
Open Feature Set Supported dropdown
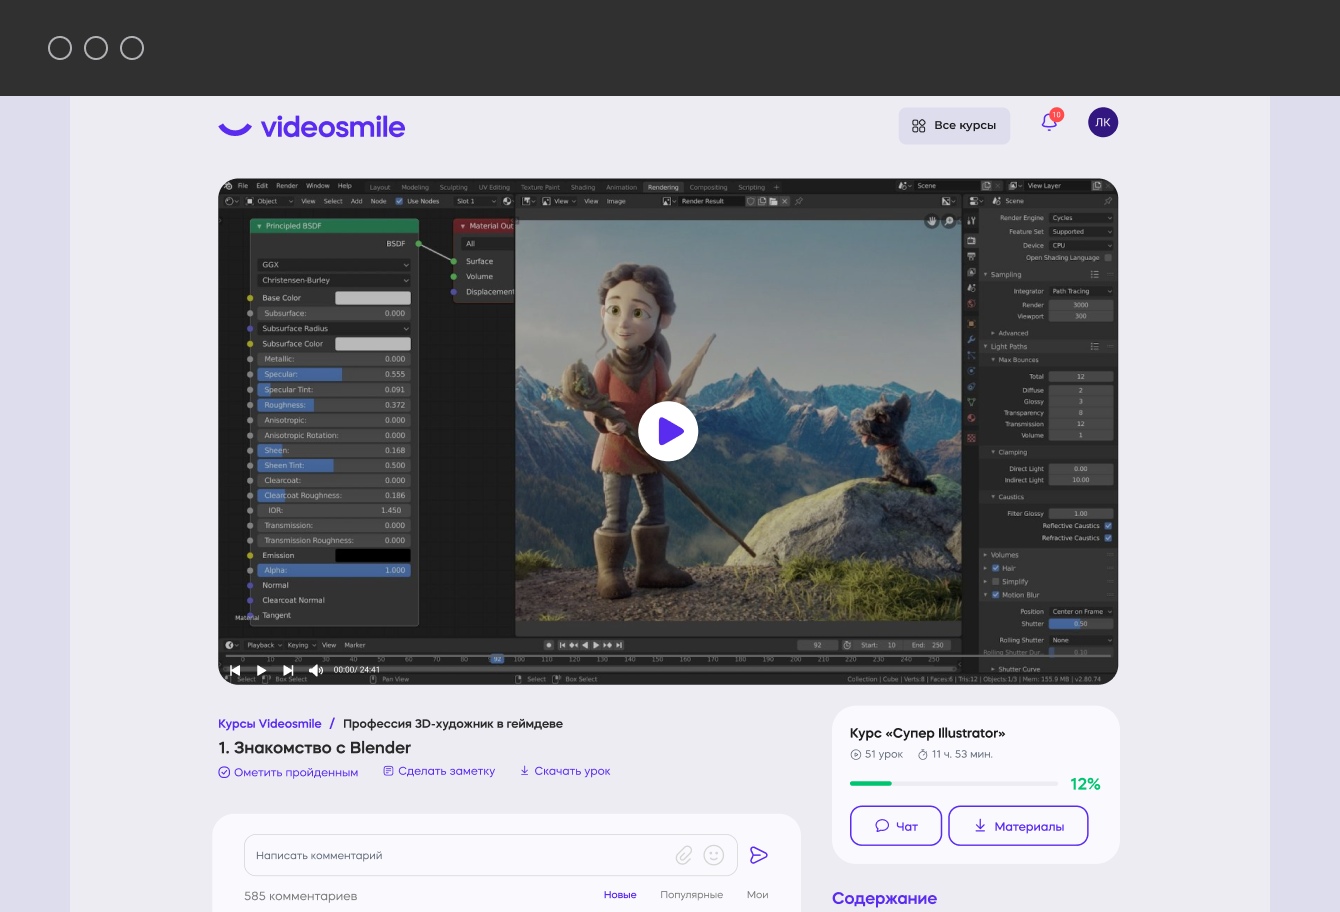click(x=1081, y=232)
